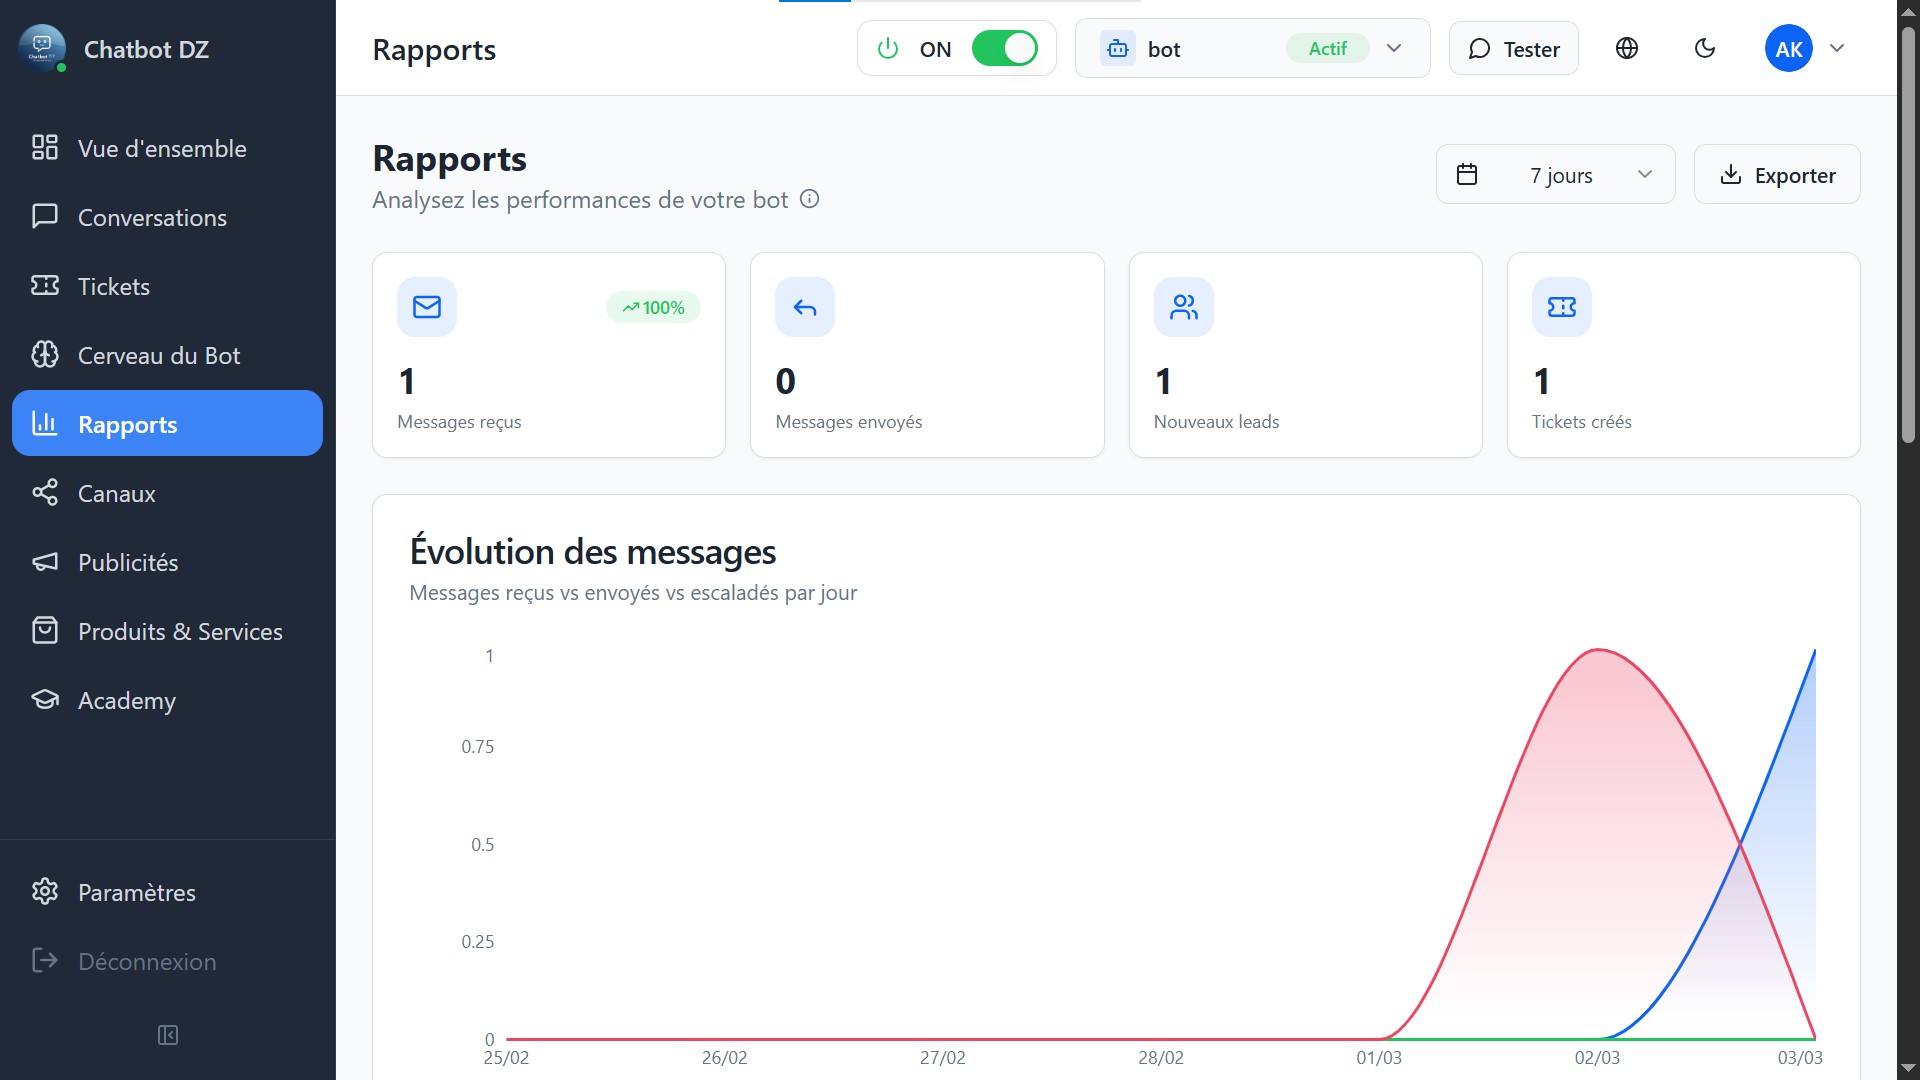
Task: Click the Messages reçus label
Action: [459, 422]
